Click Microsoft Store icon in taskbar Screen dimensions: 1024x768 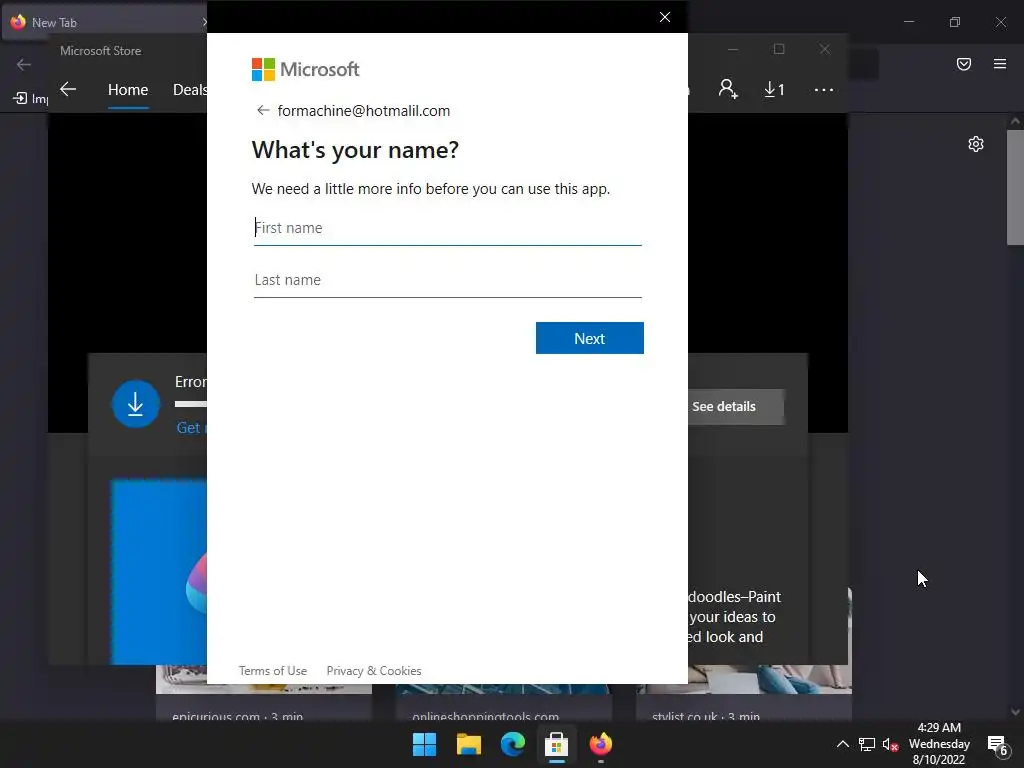pyautogui.click(x=556, y=744)
